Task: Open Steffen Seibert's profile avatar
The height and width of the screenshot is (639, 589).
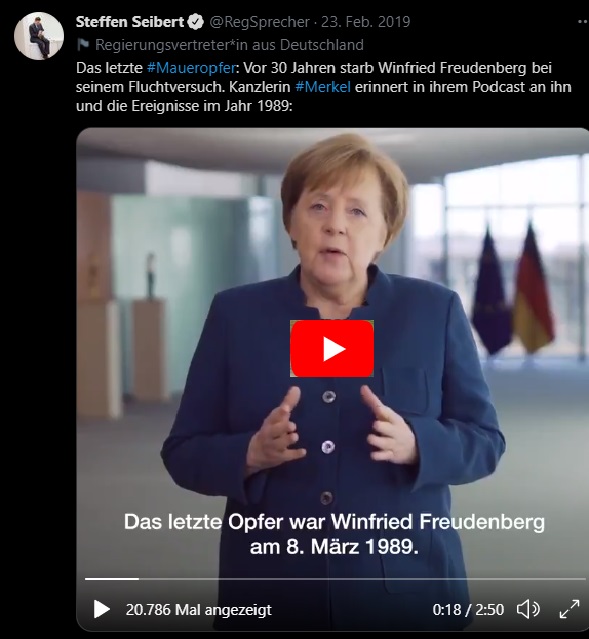Action: (39, 36)
